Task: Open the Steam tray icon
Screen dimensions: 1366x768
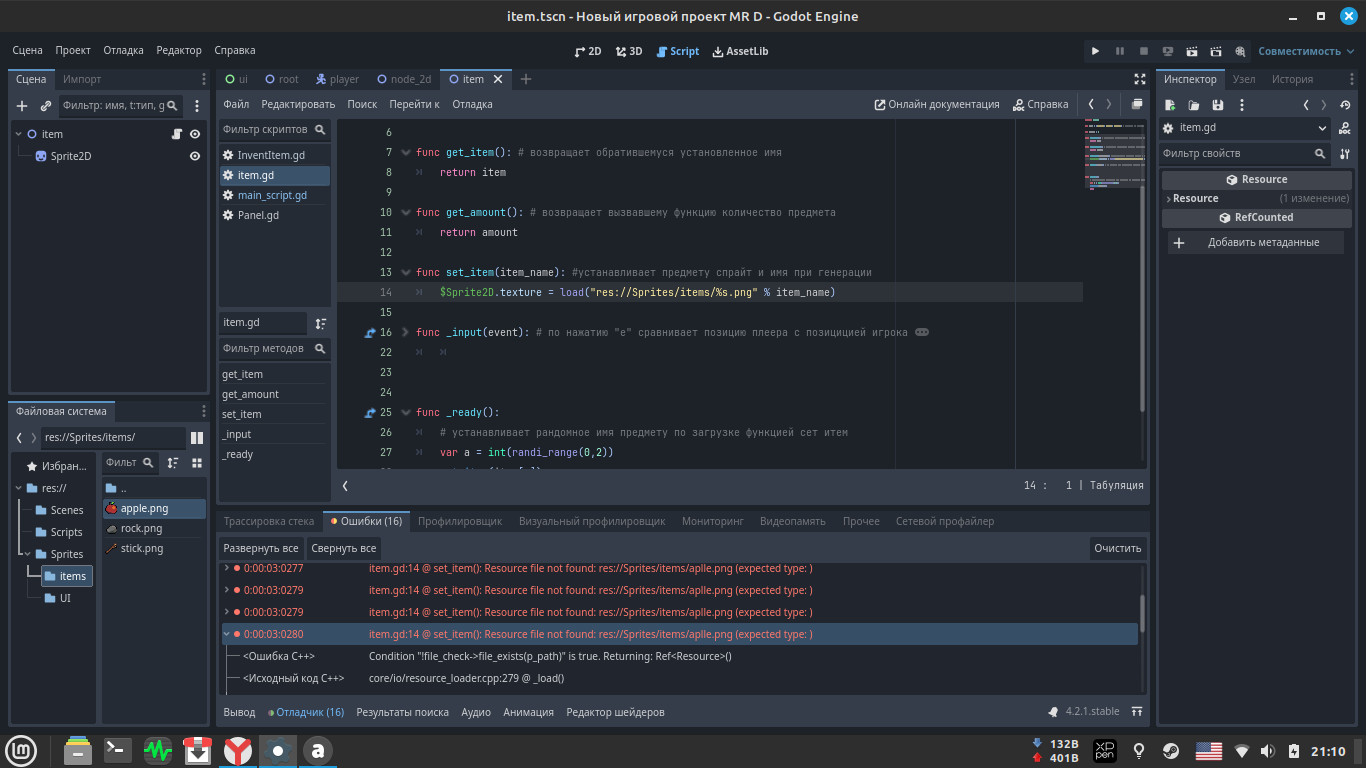Action: [1170, 751]
